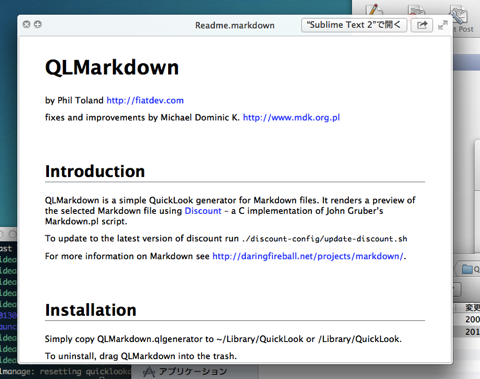Open the Discount hyperlink

point(203,211)
